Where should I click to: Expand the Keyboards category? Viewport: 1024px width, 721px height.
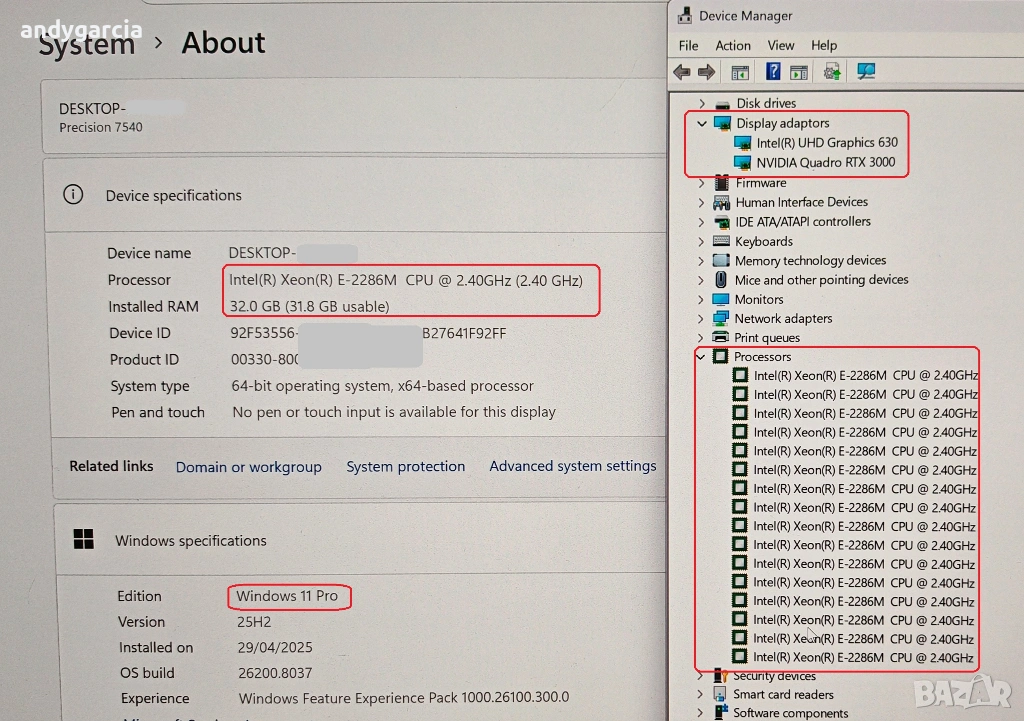[702, 242]
